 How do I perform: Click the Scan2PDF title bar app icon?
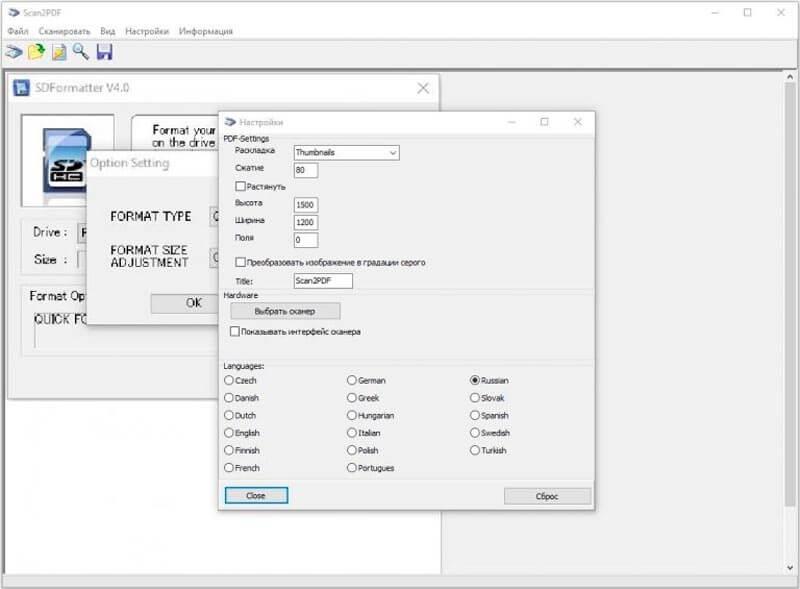tap(14, 13)
